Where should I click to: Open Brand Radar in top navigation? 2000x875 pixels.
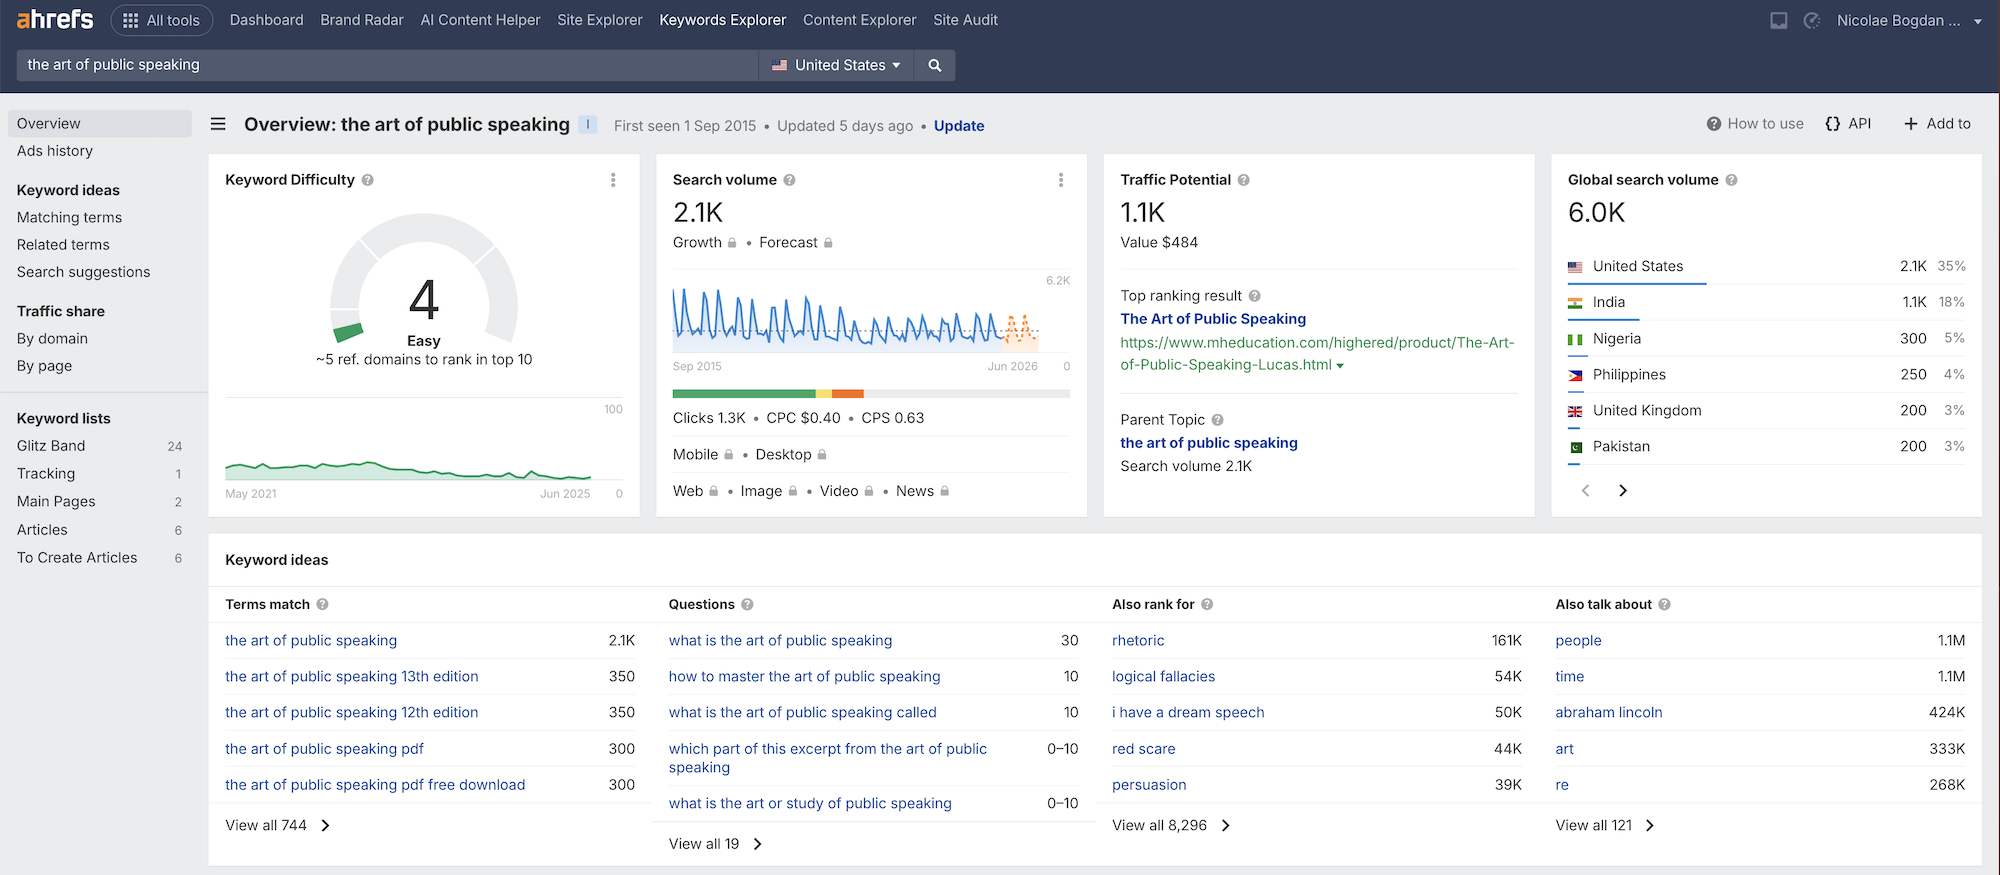(x=362, y=20)
